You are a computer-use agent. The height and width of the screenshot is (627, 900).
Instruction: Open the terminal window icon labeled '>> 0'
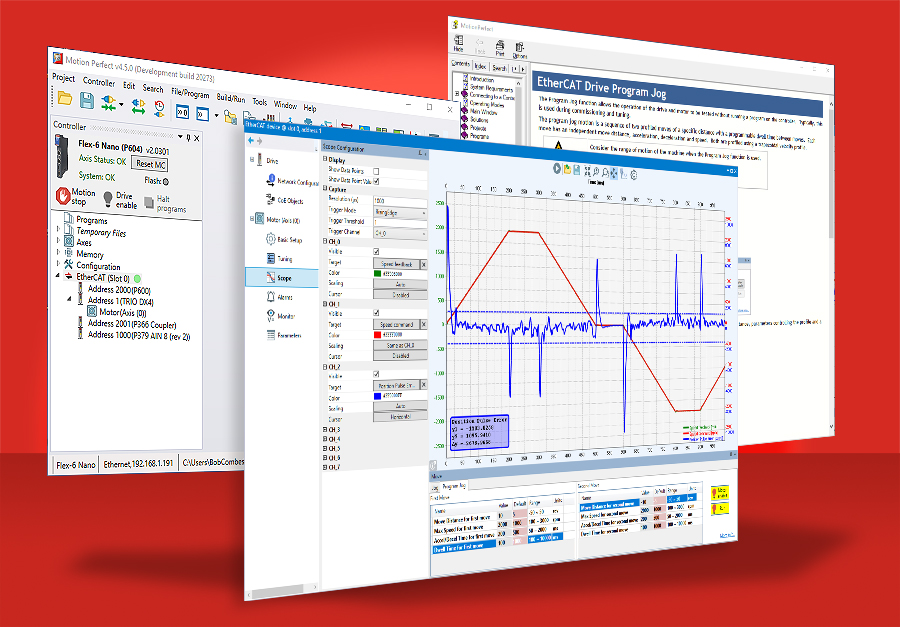click(183, 112)
